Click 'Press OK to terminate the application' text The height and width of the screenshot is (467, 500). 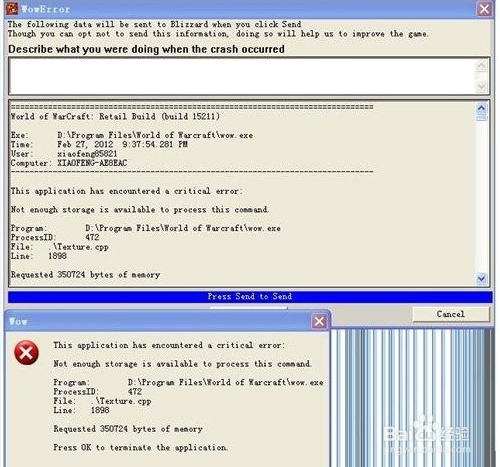click(x=140, y=447)
